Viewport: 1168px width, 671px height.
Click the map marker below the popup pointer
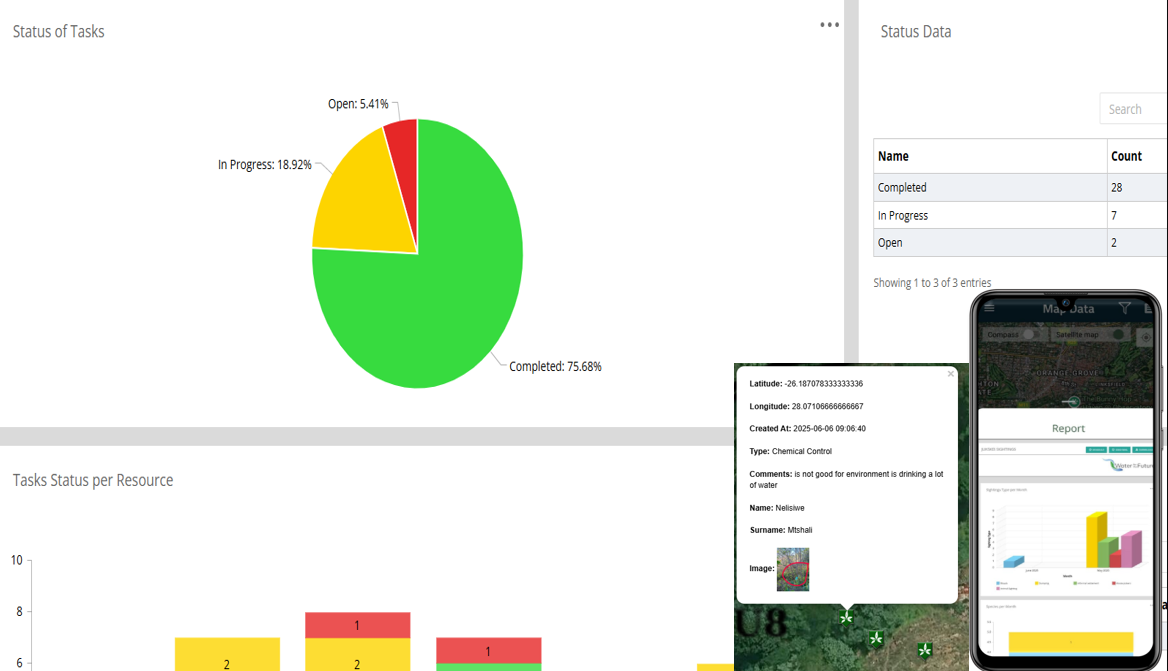tap(847, 618)
